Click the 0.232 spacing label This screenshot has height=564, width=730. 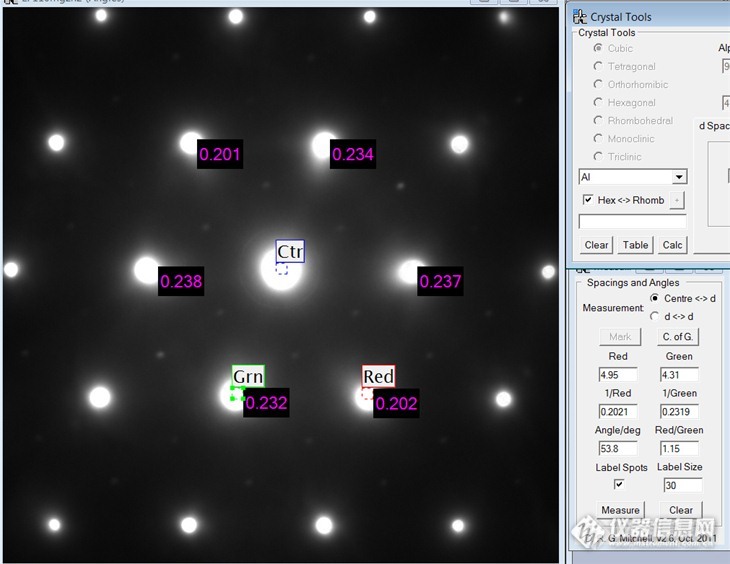pos(266,402)
